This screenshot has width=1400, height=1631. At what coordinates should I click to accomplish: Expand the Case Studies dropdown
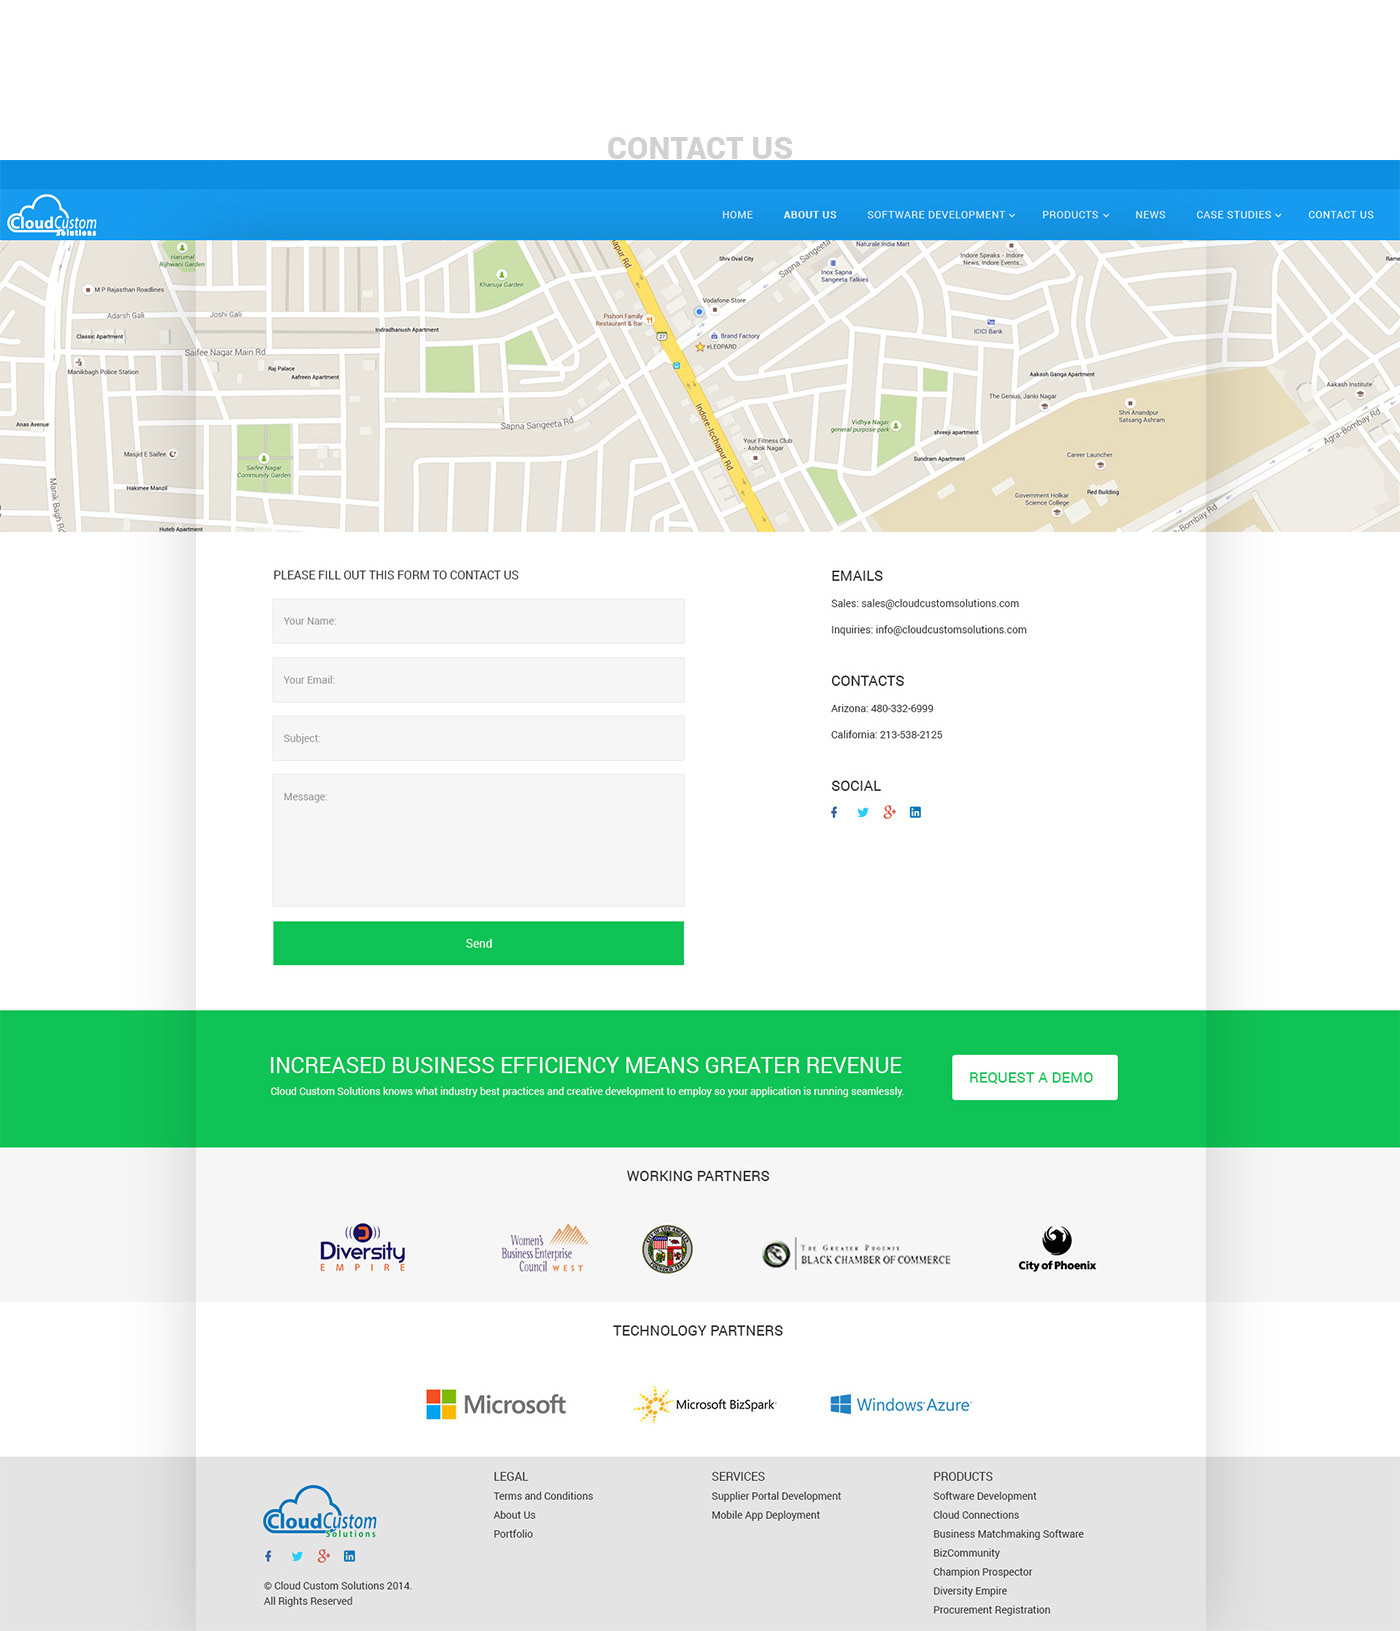click(x=1238, y=215)
